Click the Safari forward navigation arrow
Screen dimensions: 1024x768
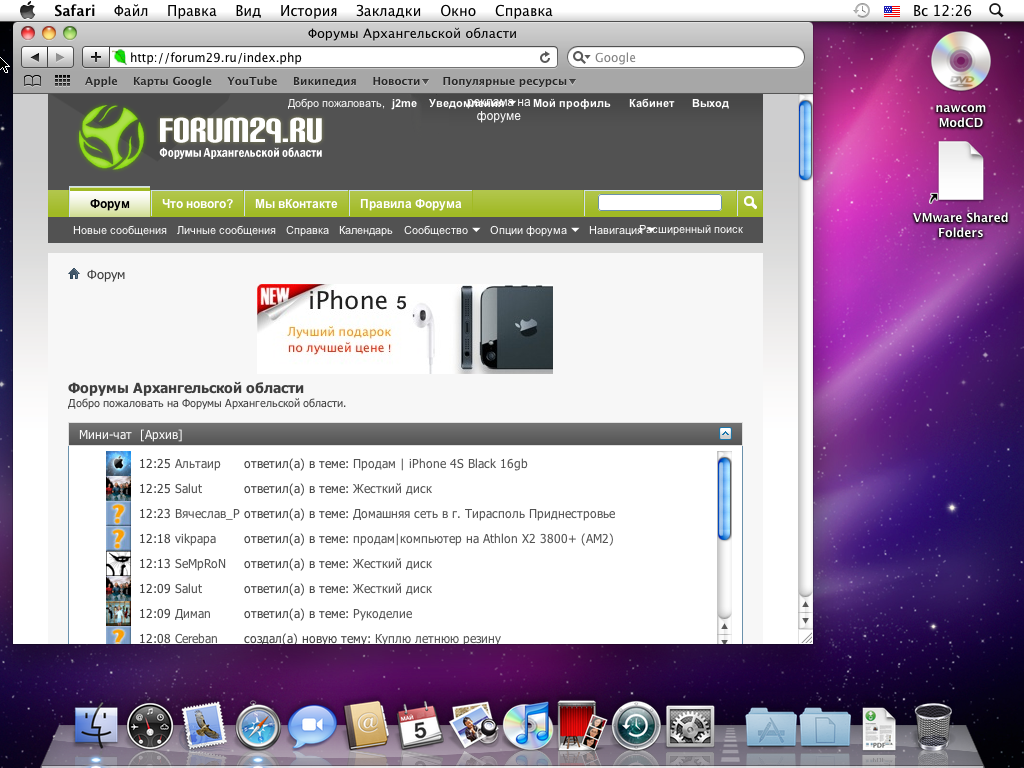(60, 57)
